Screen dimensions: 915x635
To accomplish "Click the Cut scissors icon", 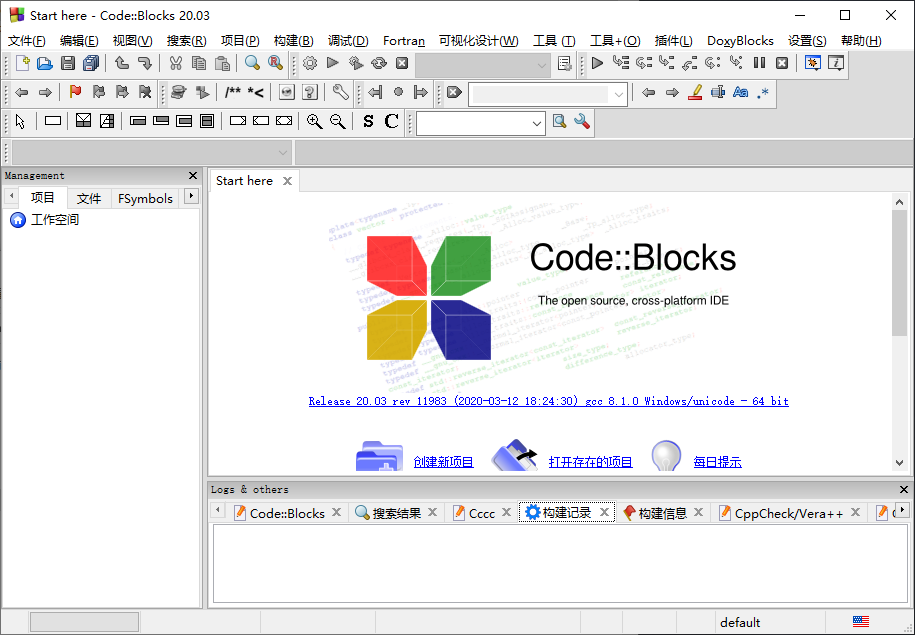I will tap(175, 63).
